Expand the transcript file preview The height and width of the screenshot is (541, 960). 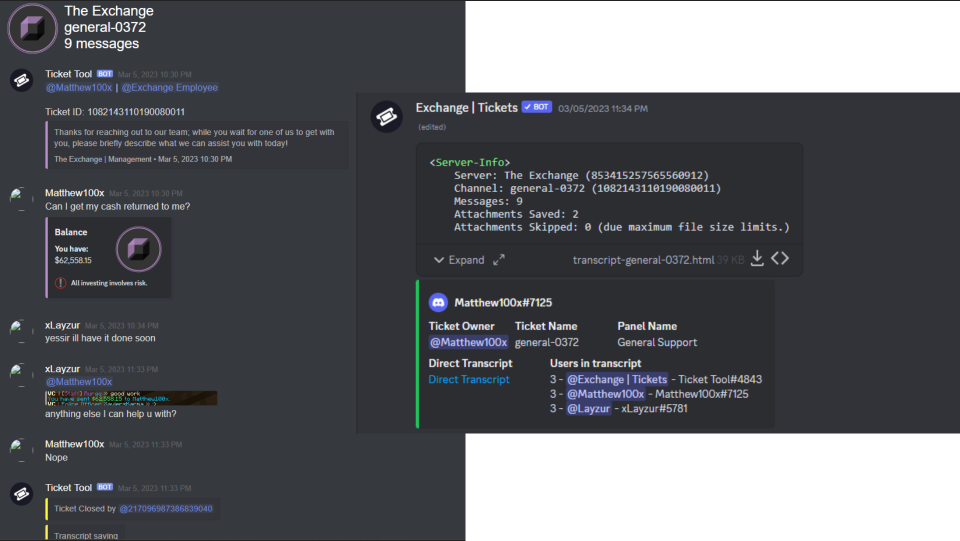click(459, 260)
